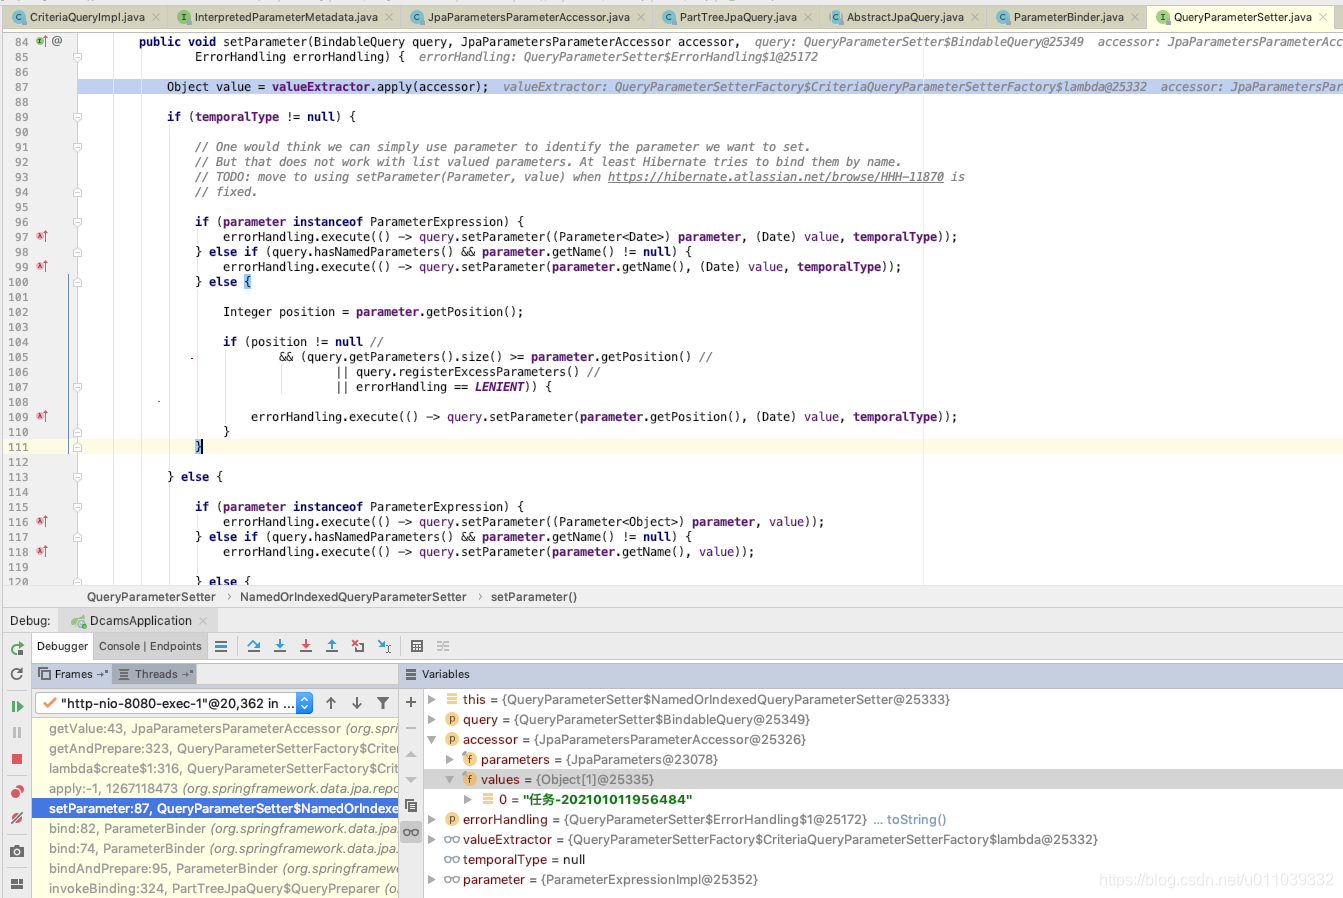Expand the 'parameters' field node
The width and height of the screenshot is (1343, 898).
coord(450,760)
